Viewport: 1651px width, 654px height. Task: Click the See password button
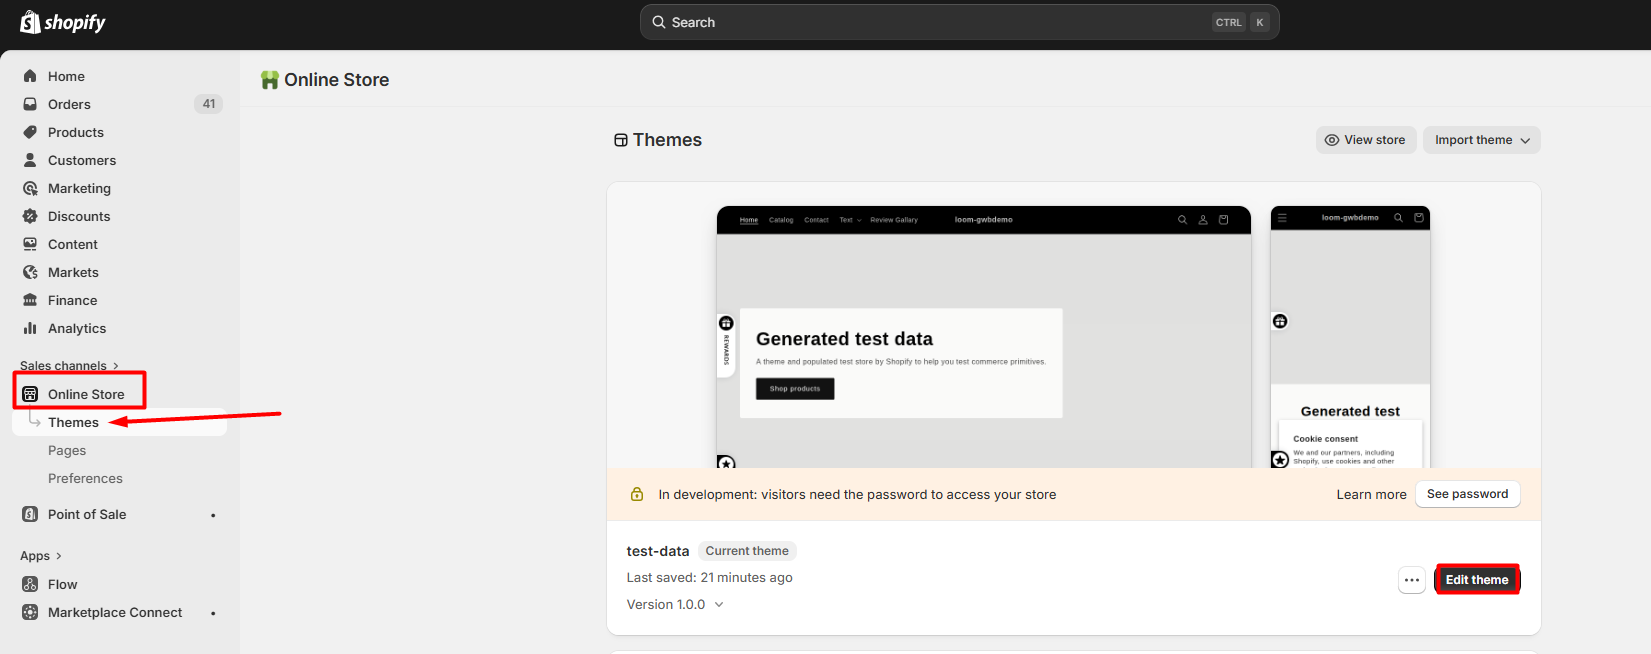click(1467, 494)
